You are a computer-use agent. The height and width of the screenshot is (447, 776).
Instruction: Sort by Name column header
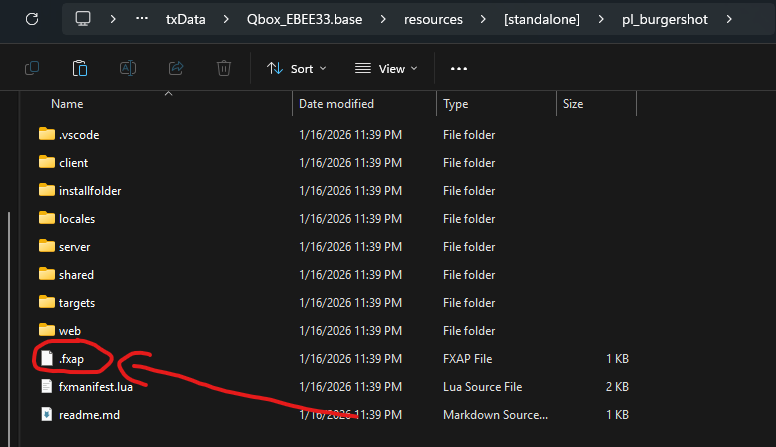coord(67,104)
